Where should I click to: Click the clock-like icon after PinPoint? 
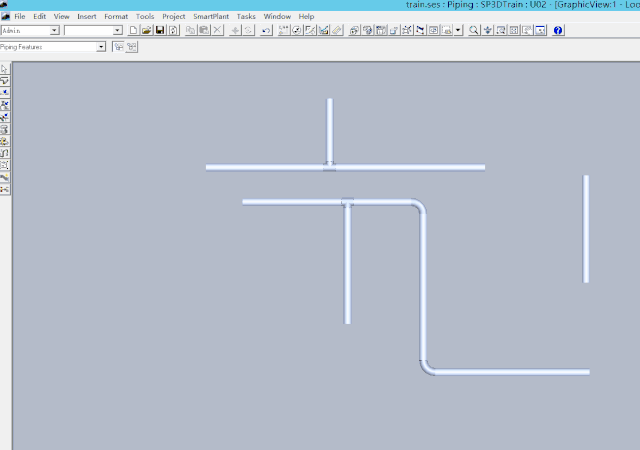[x=297, y=30]
